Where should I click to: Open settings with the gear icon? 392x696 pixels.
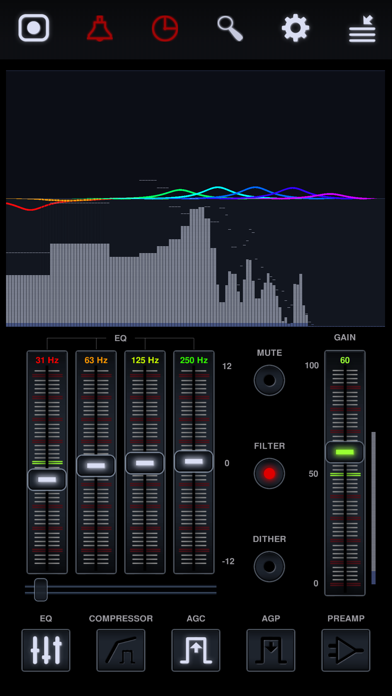click(295, 28)
